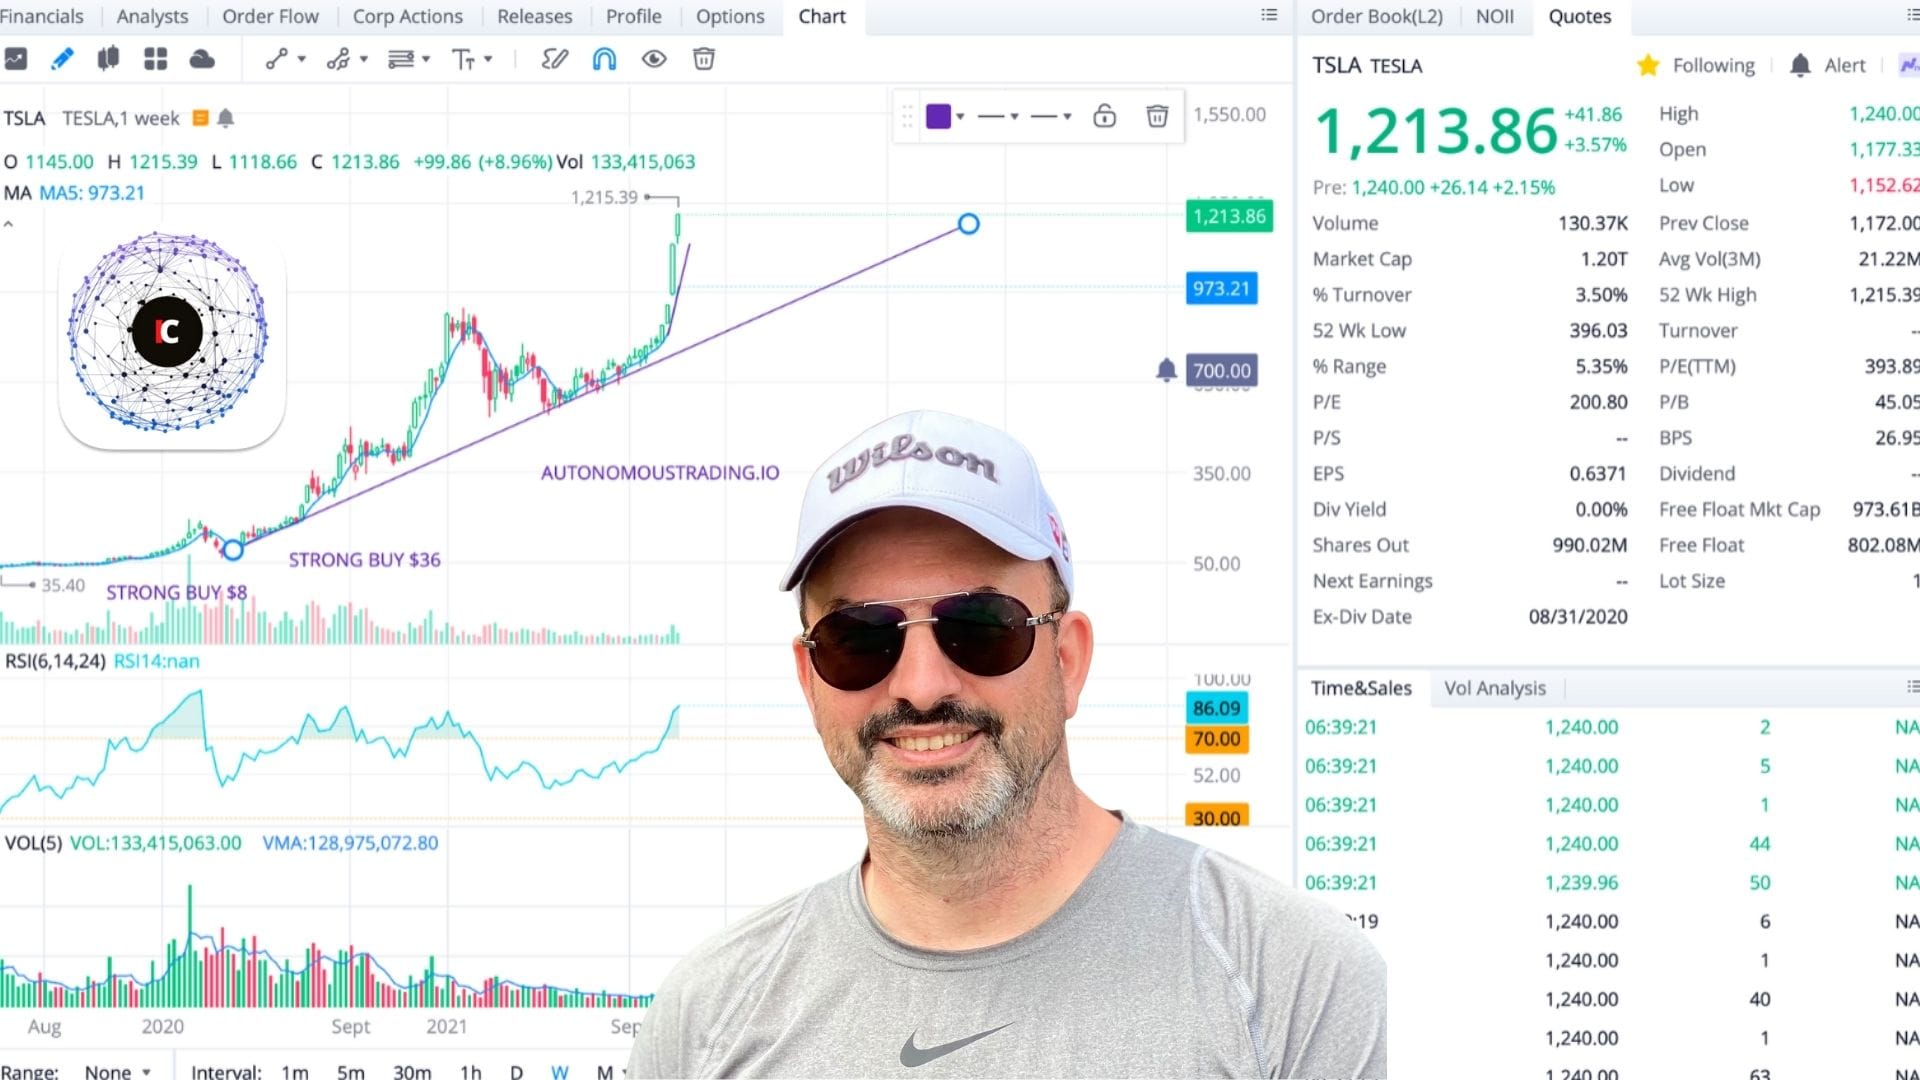Viewport: 1920px width, 1080px height.
Task: Open the Vol Analysis tab
Action: [x=1494, y=688]
